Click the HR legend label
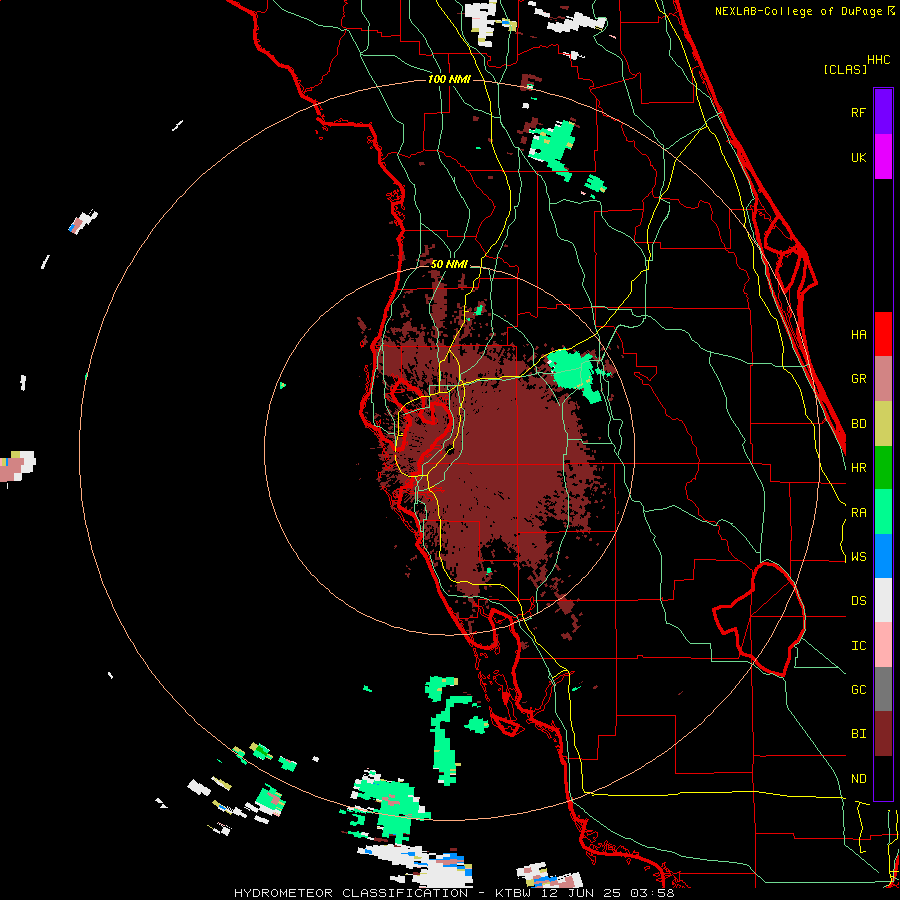The image size is (900, 900). [x=858, y=468]
